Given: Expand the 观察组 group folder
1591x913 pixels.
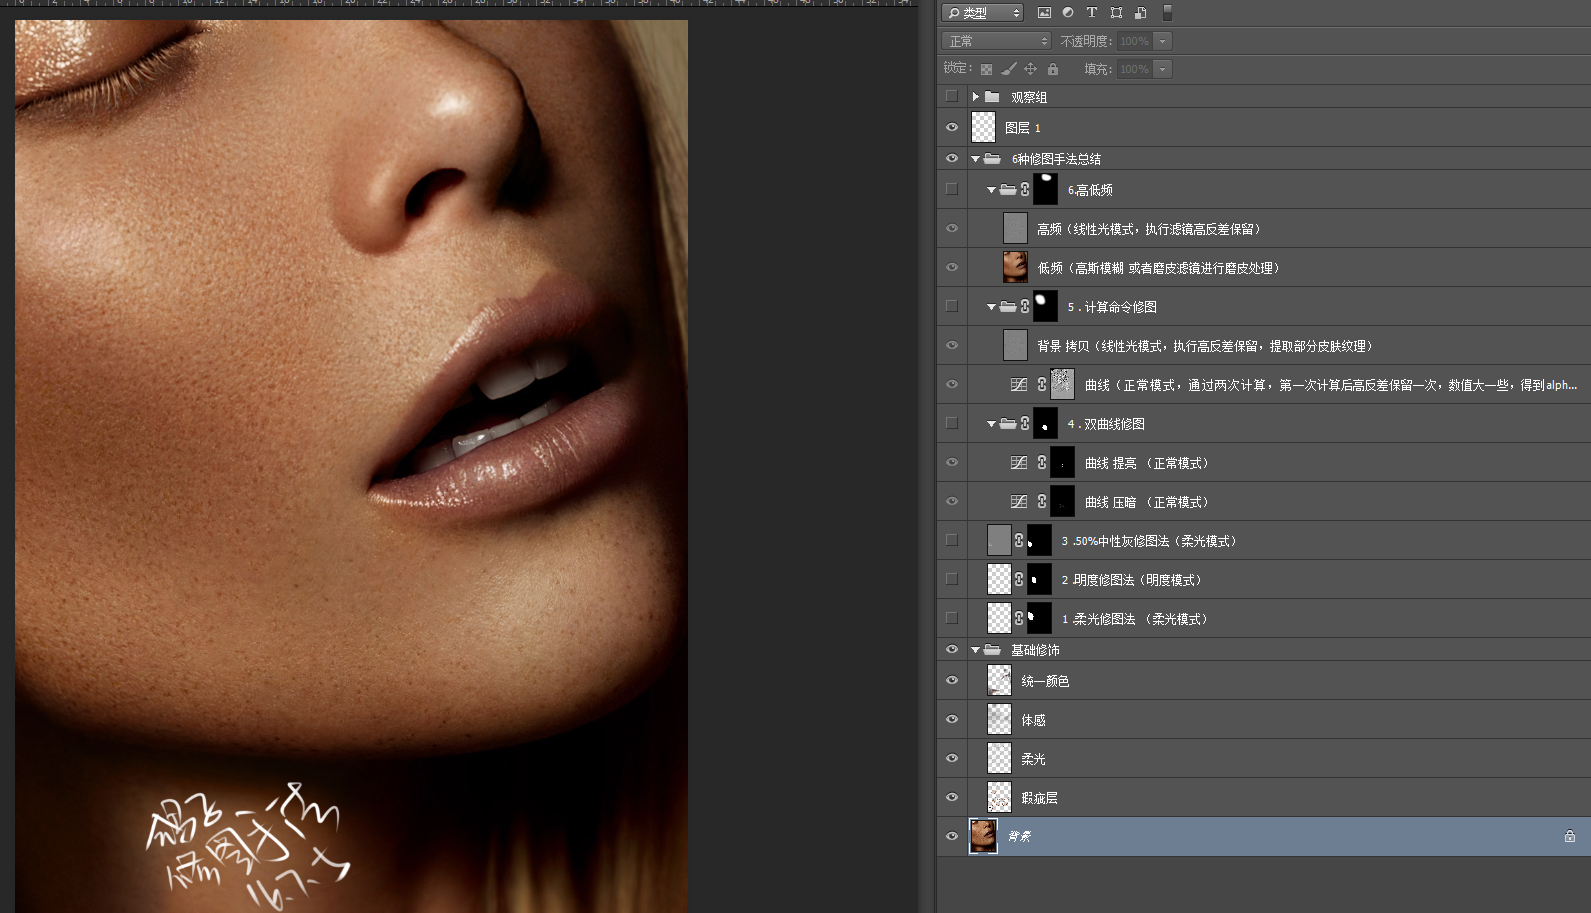Looking at the screenshot, I should pos(975,97).
